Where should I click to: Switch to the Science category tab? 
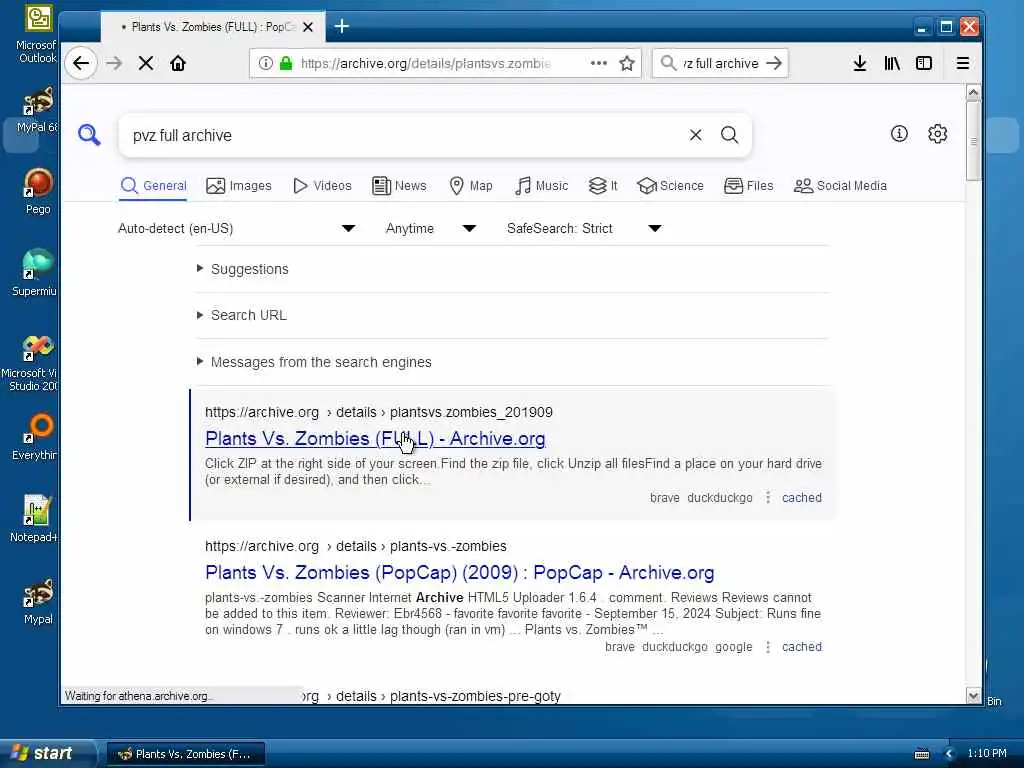(x=671, y=185)
